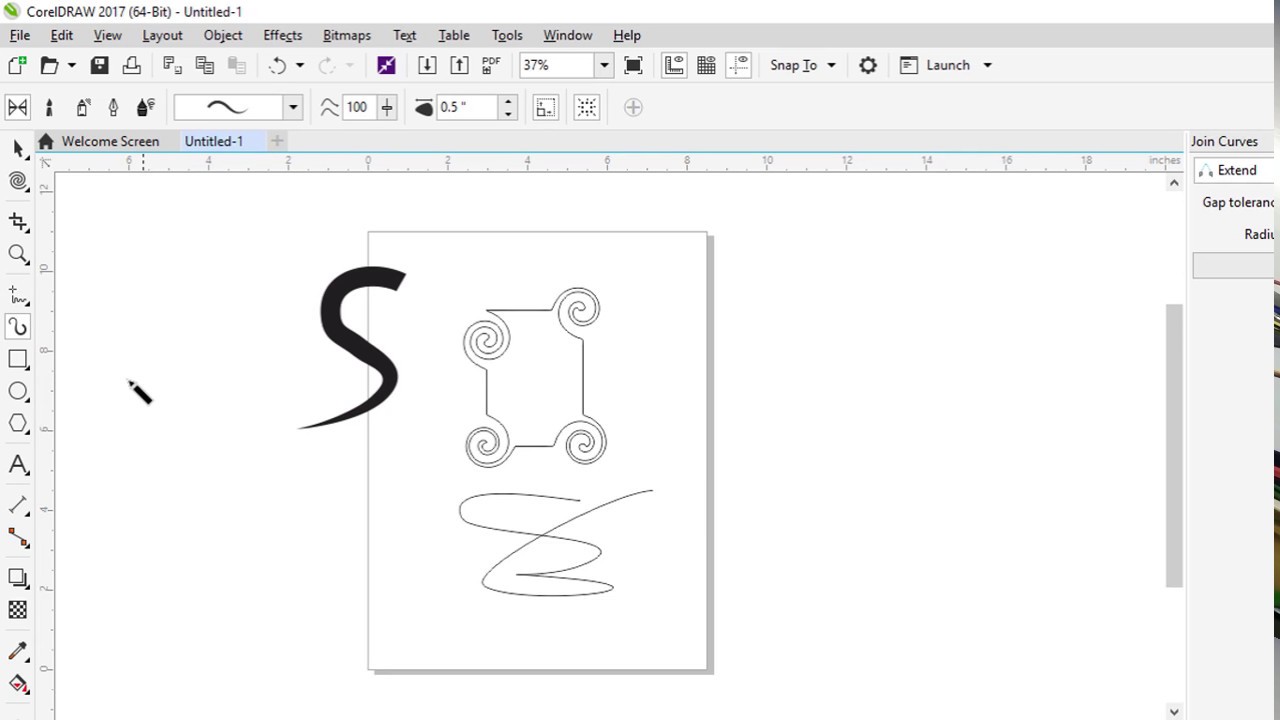Select the Parallel Dimension tool
Viewport: 1280px width, 720px height.
(x=18, y=505)
